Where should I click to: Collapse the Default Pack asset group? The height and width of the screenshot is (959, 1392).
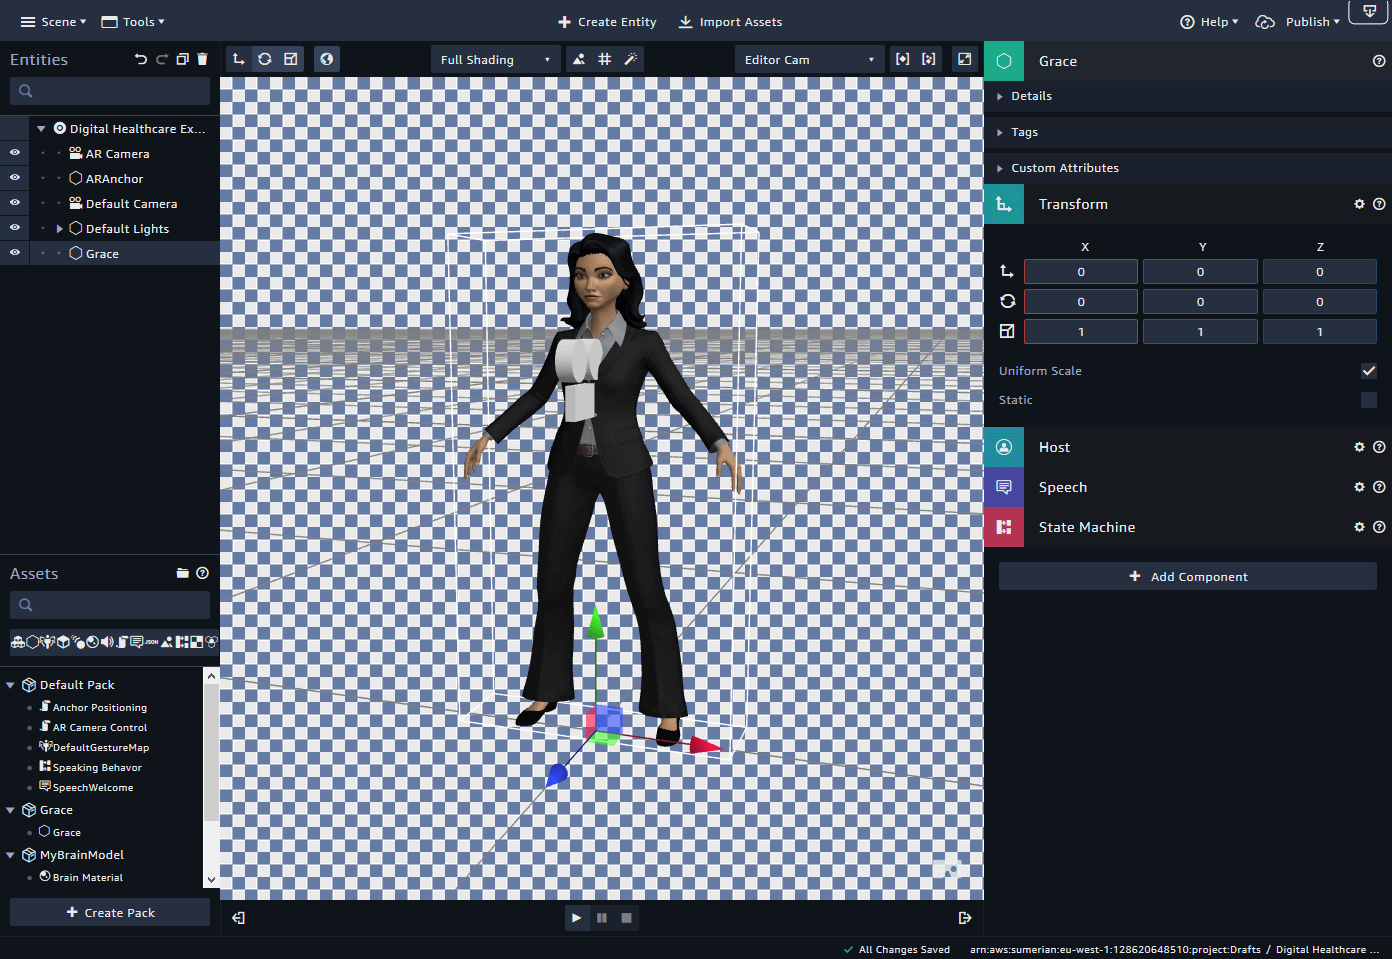click(x=10, y=685)
